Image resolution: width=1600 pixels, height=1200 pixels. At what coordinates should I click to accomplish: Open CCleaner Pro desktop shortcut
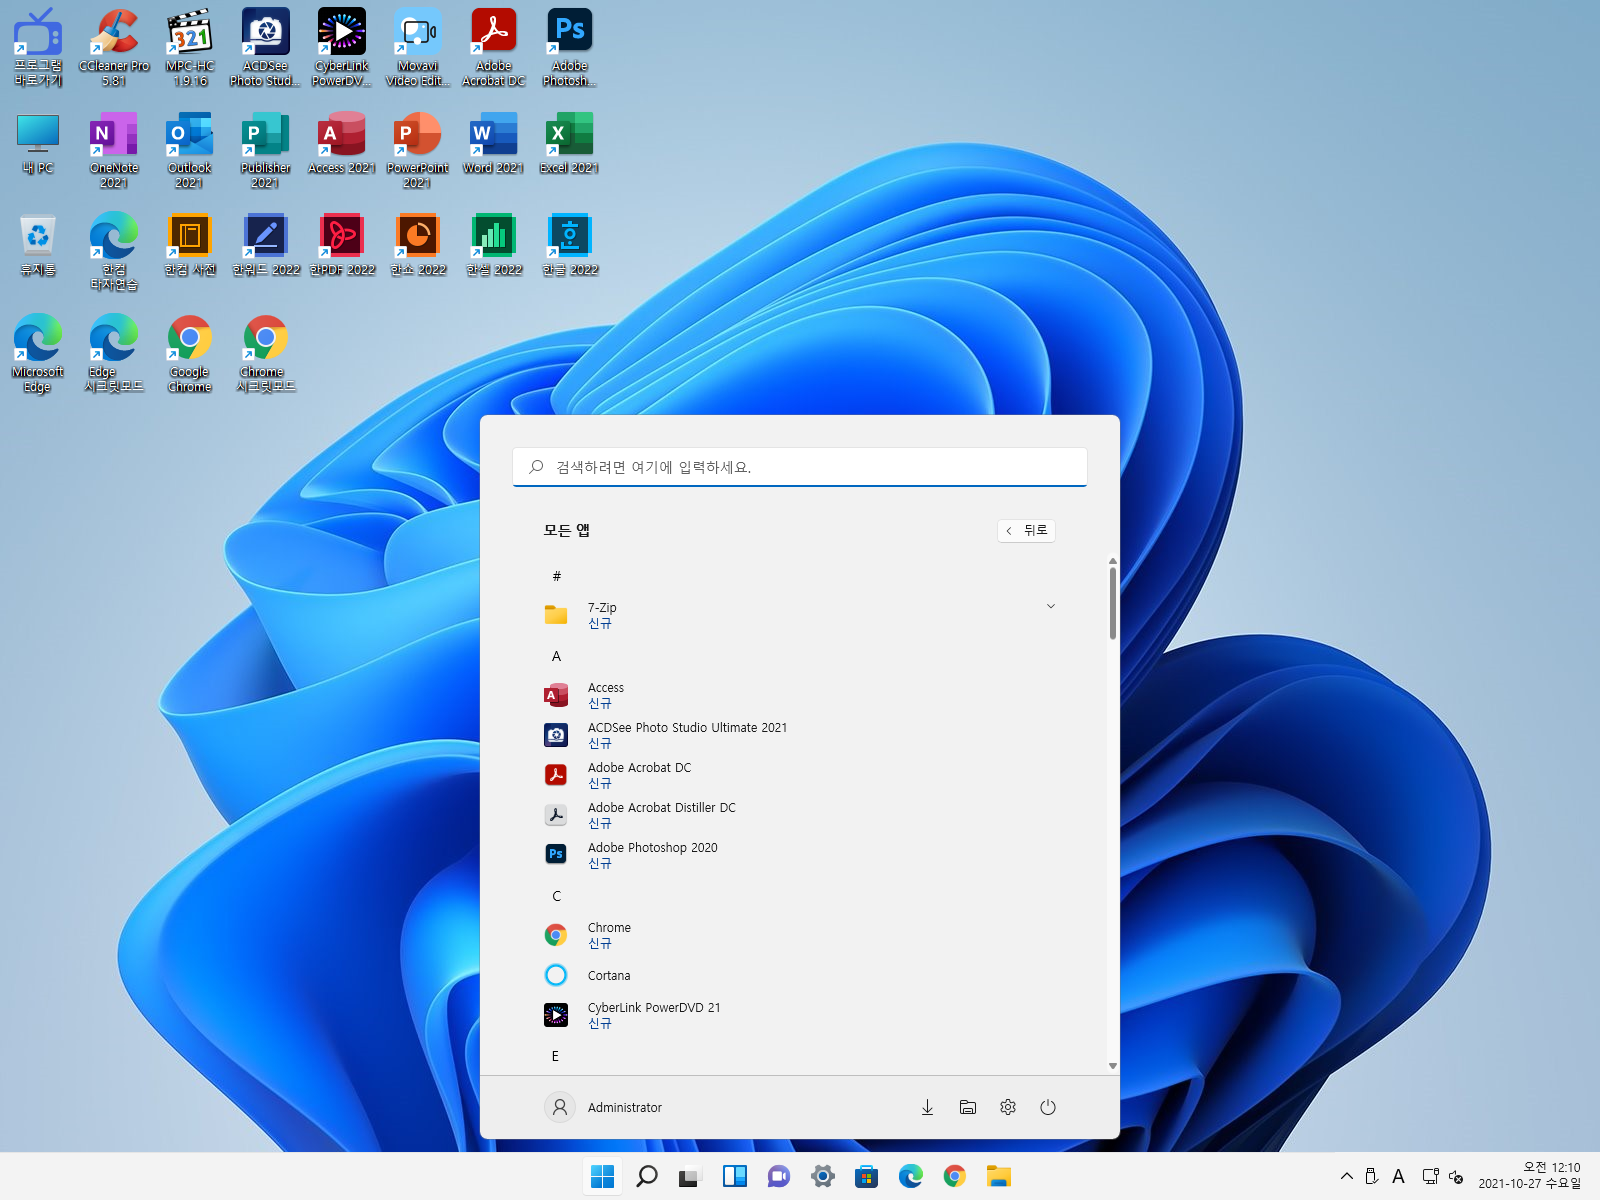pyautogui.click(x=114, y=47)
